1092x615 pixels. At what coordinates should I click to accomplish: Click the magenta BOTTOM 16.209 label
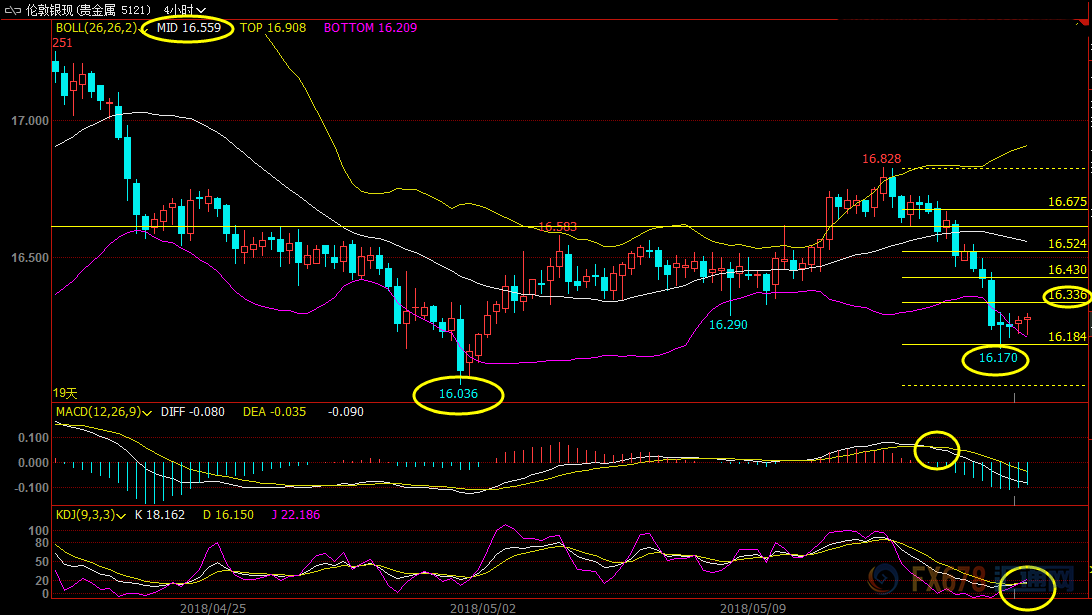370,28
